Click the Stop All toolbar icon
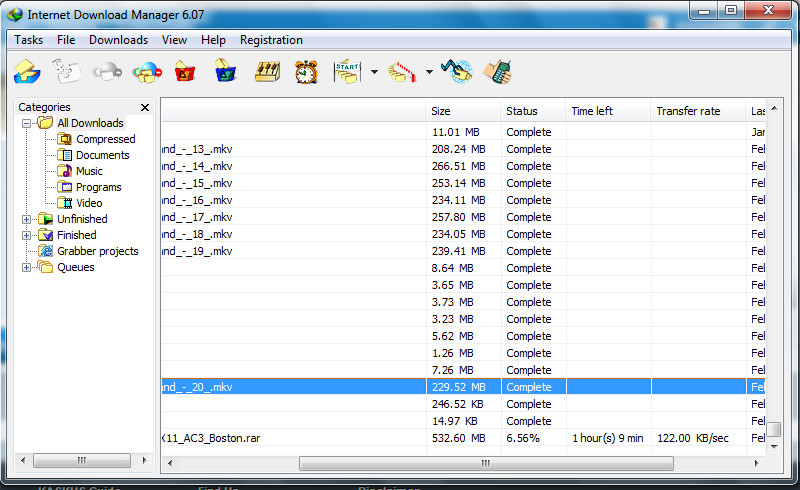Screen dimensions: 800x490 tap(147, 72)
